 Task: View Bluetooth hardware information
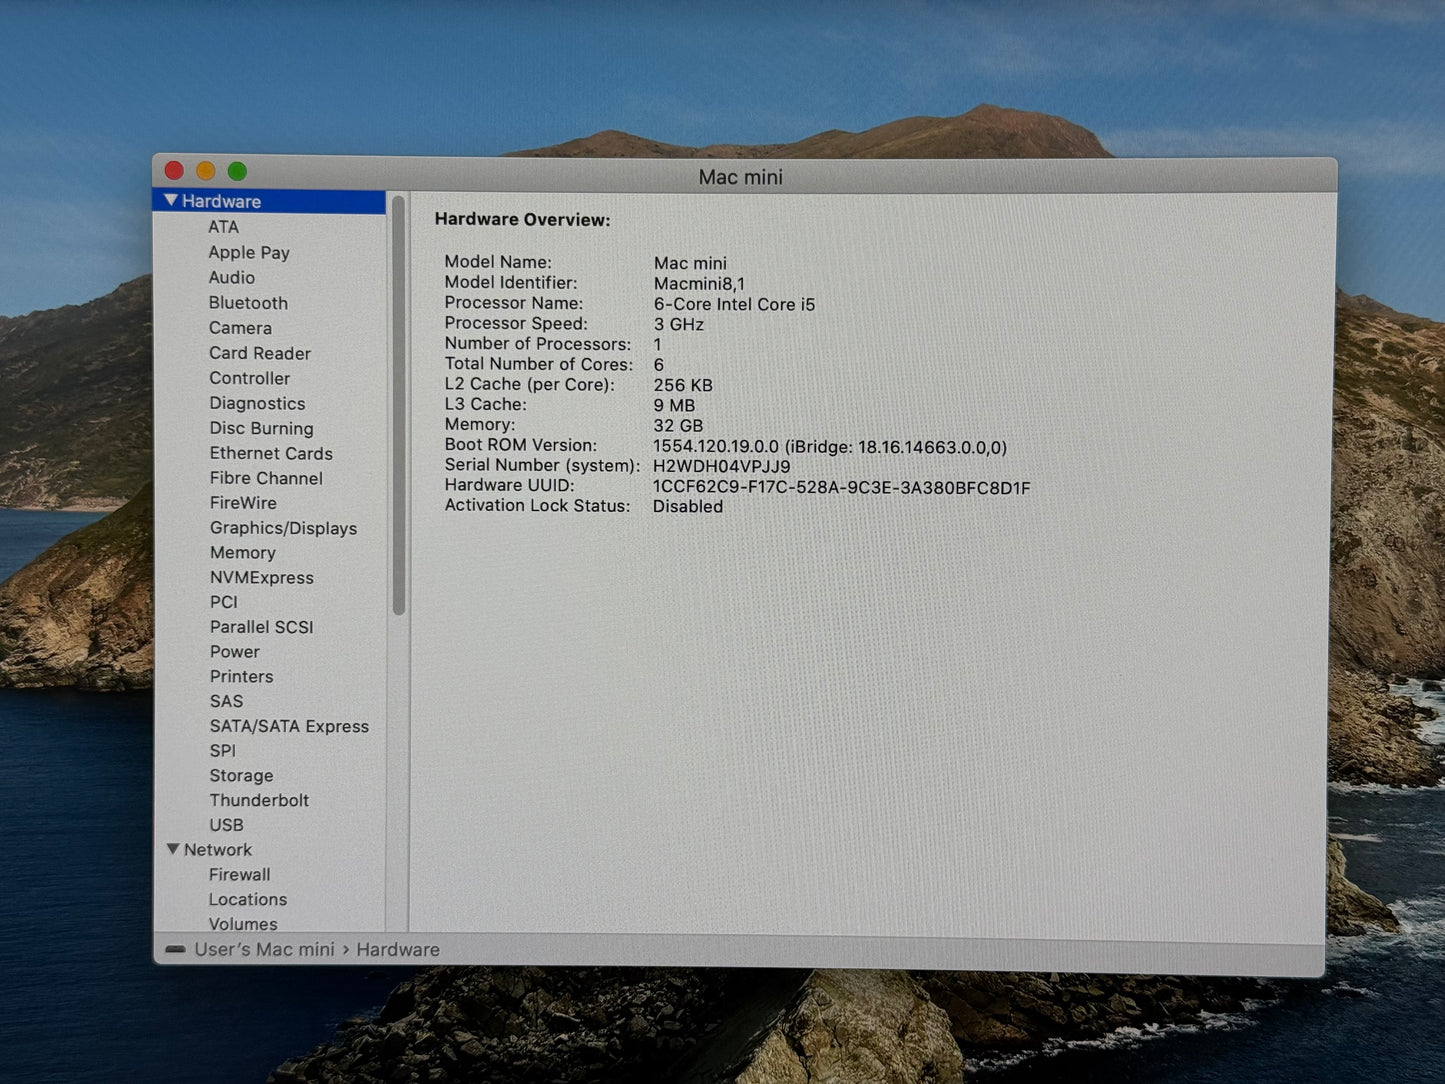click(248, 302)
